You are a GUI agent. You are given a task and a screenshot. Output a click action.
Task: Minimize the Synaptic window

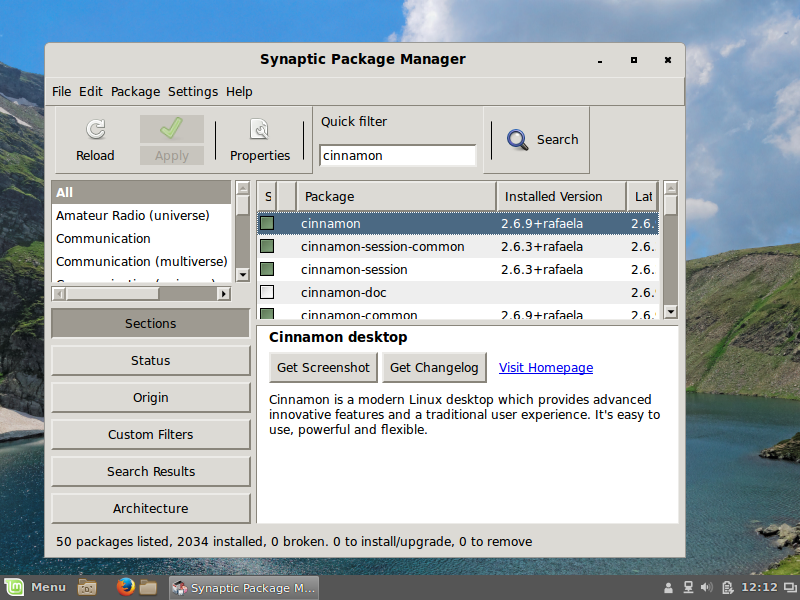coord(600,60)
